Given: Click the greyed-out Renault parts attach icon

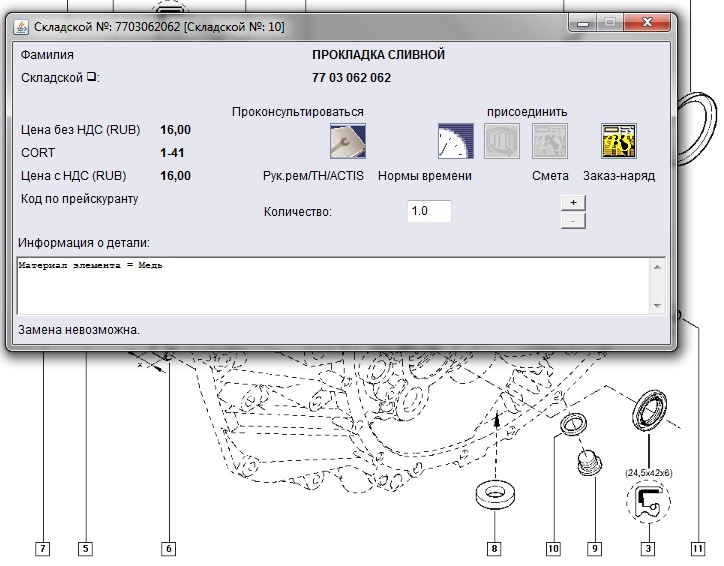Looking at the screenshot, I should 502,141.
